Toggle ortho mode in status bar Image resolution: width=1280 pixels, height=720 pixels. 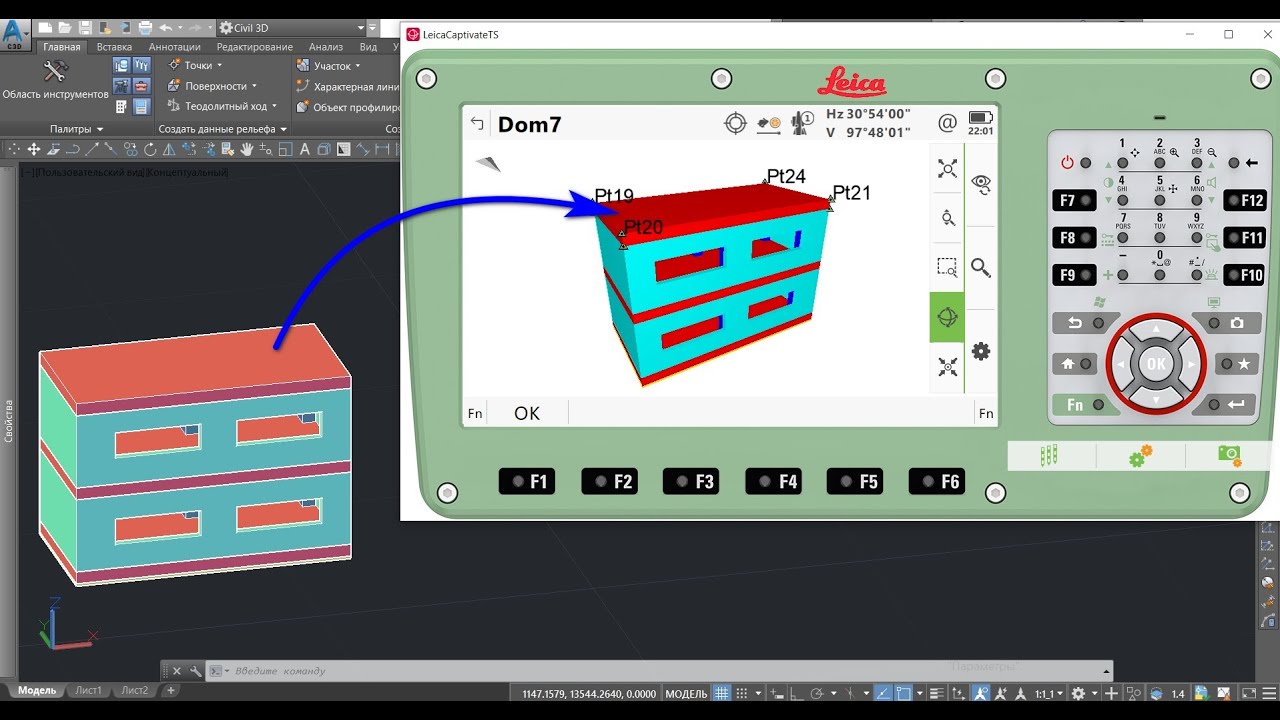(x=796, y=693)
